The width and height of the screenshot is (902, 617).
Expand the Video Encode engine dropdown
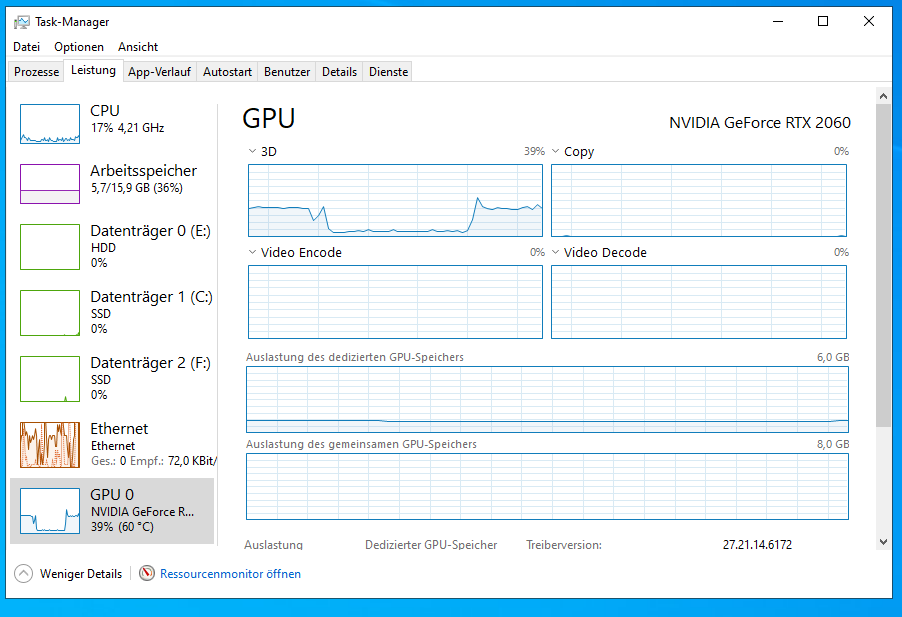tap(252, 253)
